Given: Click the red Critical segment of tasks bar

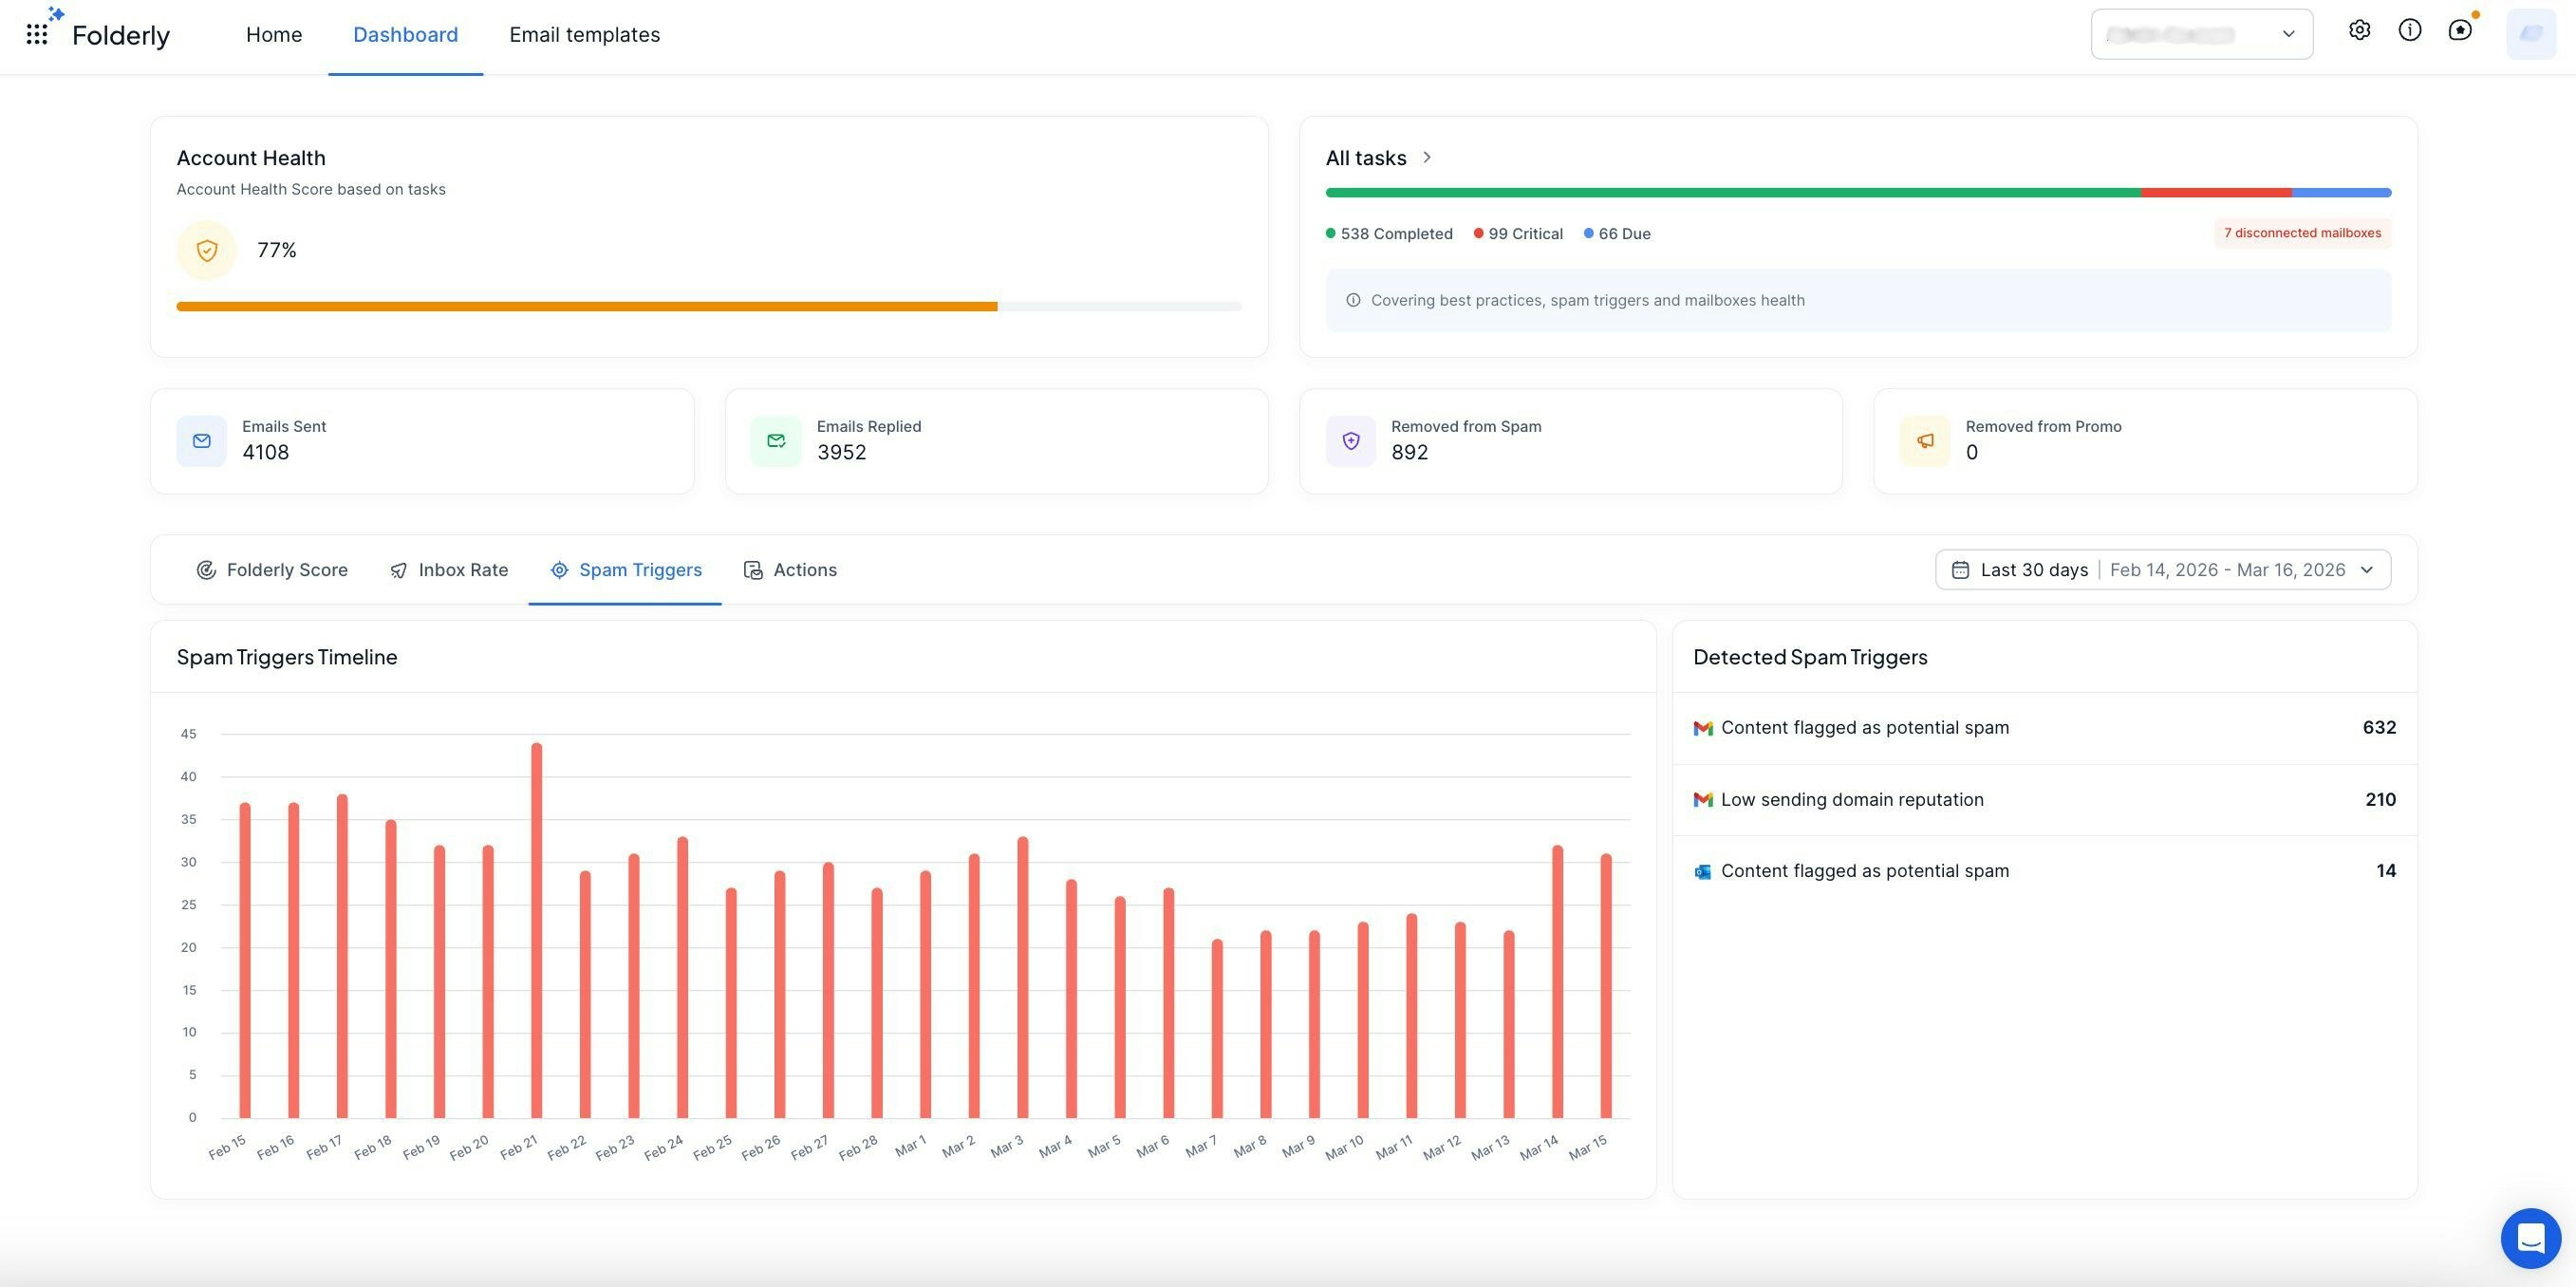Looking at the screenshot, I should click(2216, 192).
